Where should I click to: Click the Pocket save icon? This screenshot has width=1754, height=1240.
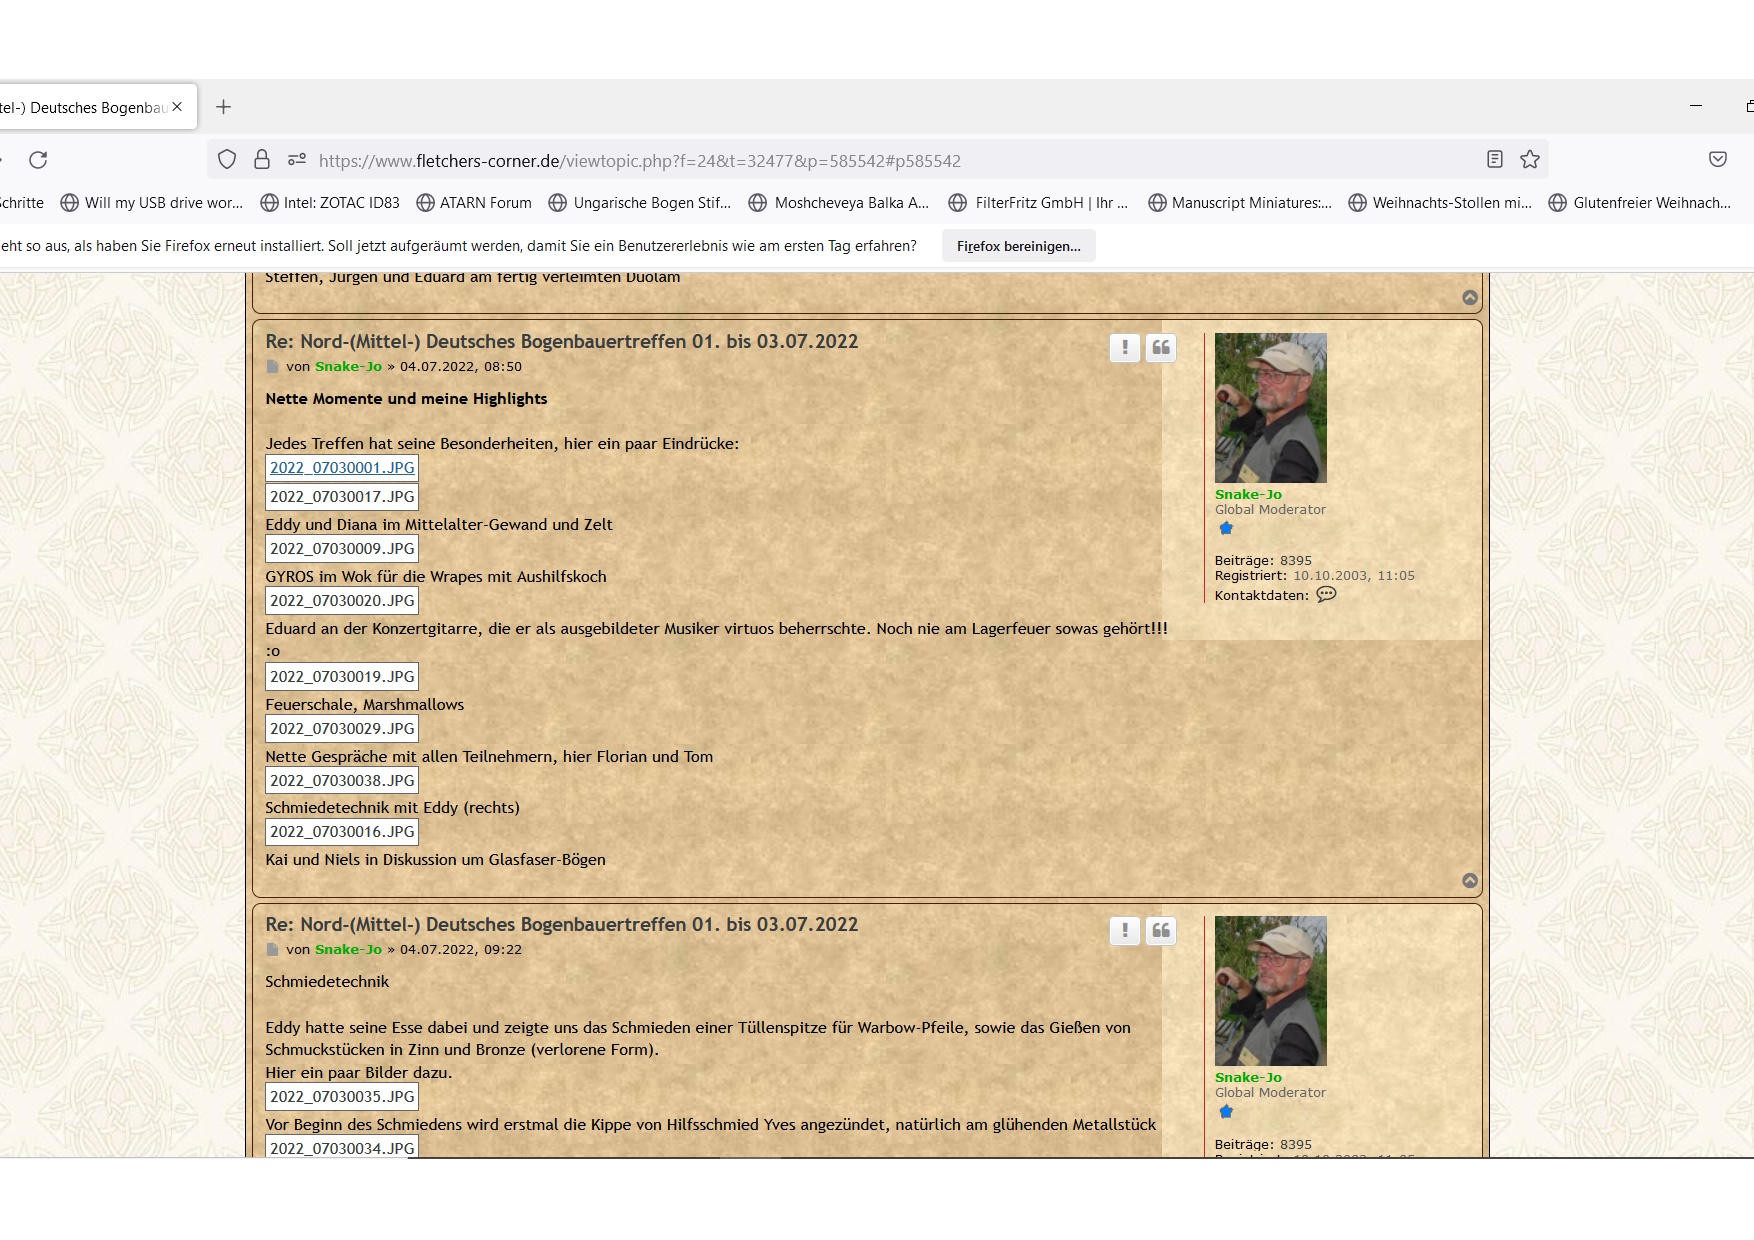tap(1717, 160)
